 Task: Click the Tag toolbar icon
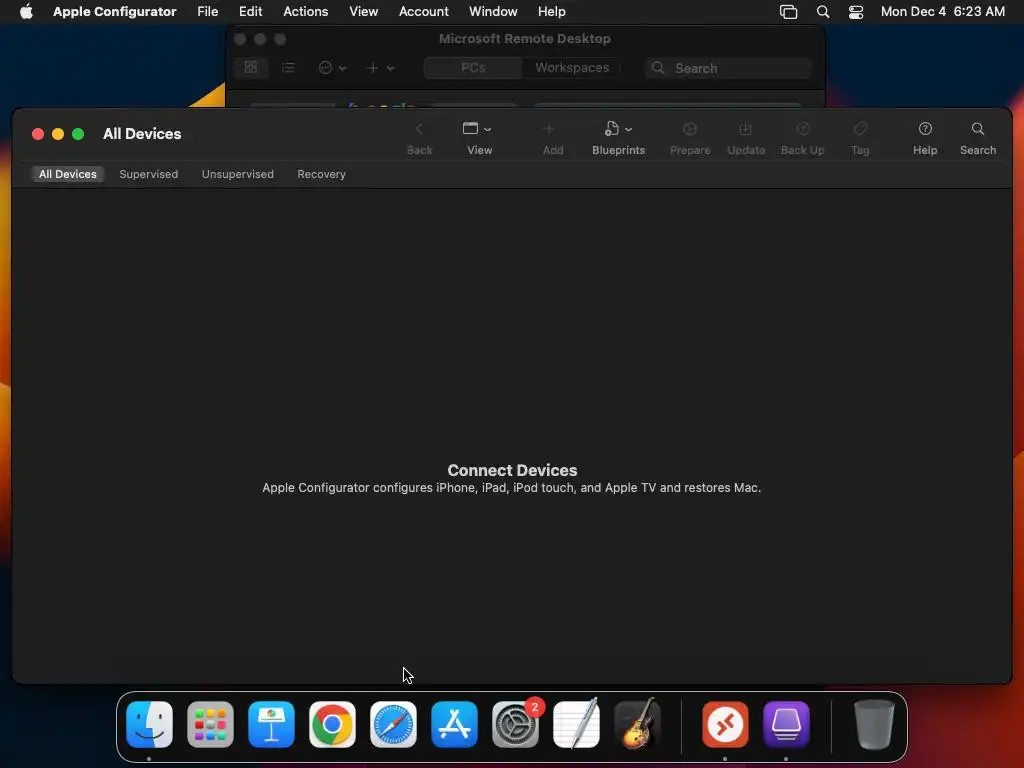click(x=860, y=129)
